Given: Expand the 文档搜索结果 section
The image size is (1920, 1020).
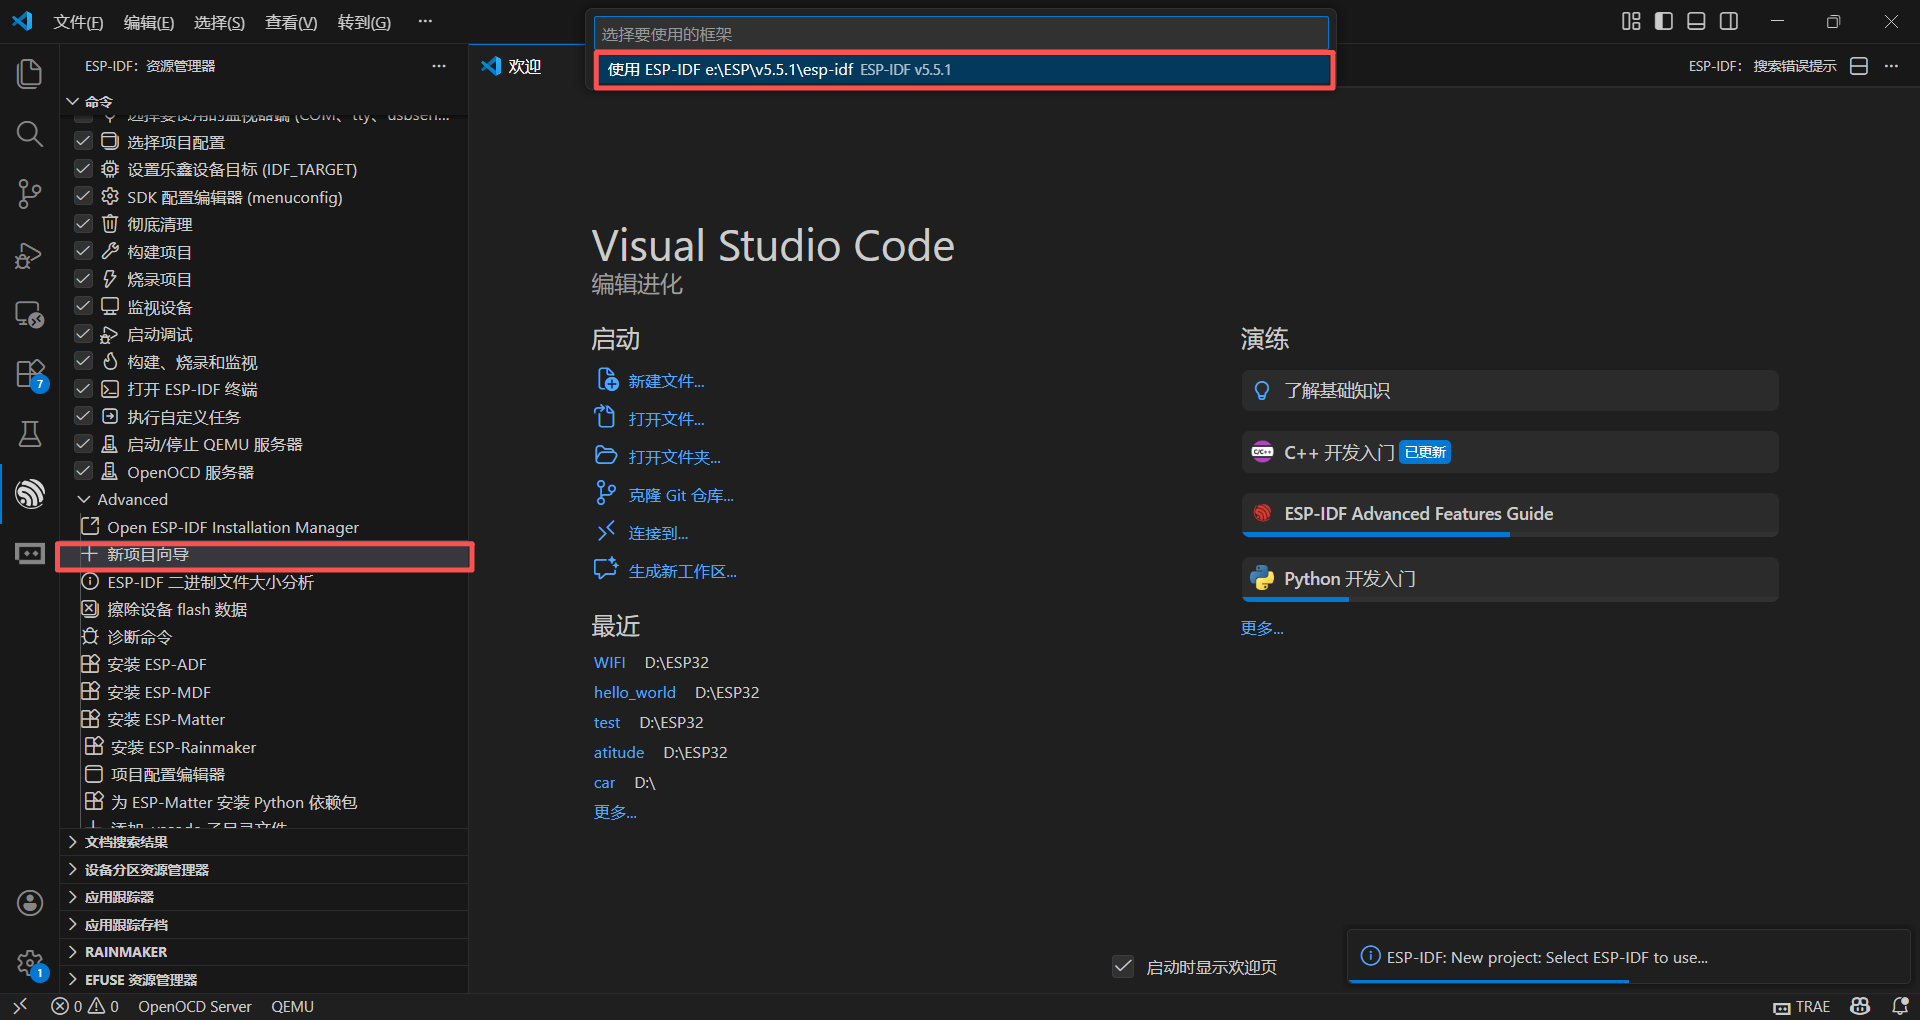Looking at the screenshot, I should pos(265,842).
